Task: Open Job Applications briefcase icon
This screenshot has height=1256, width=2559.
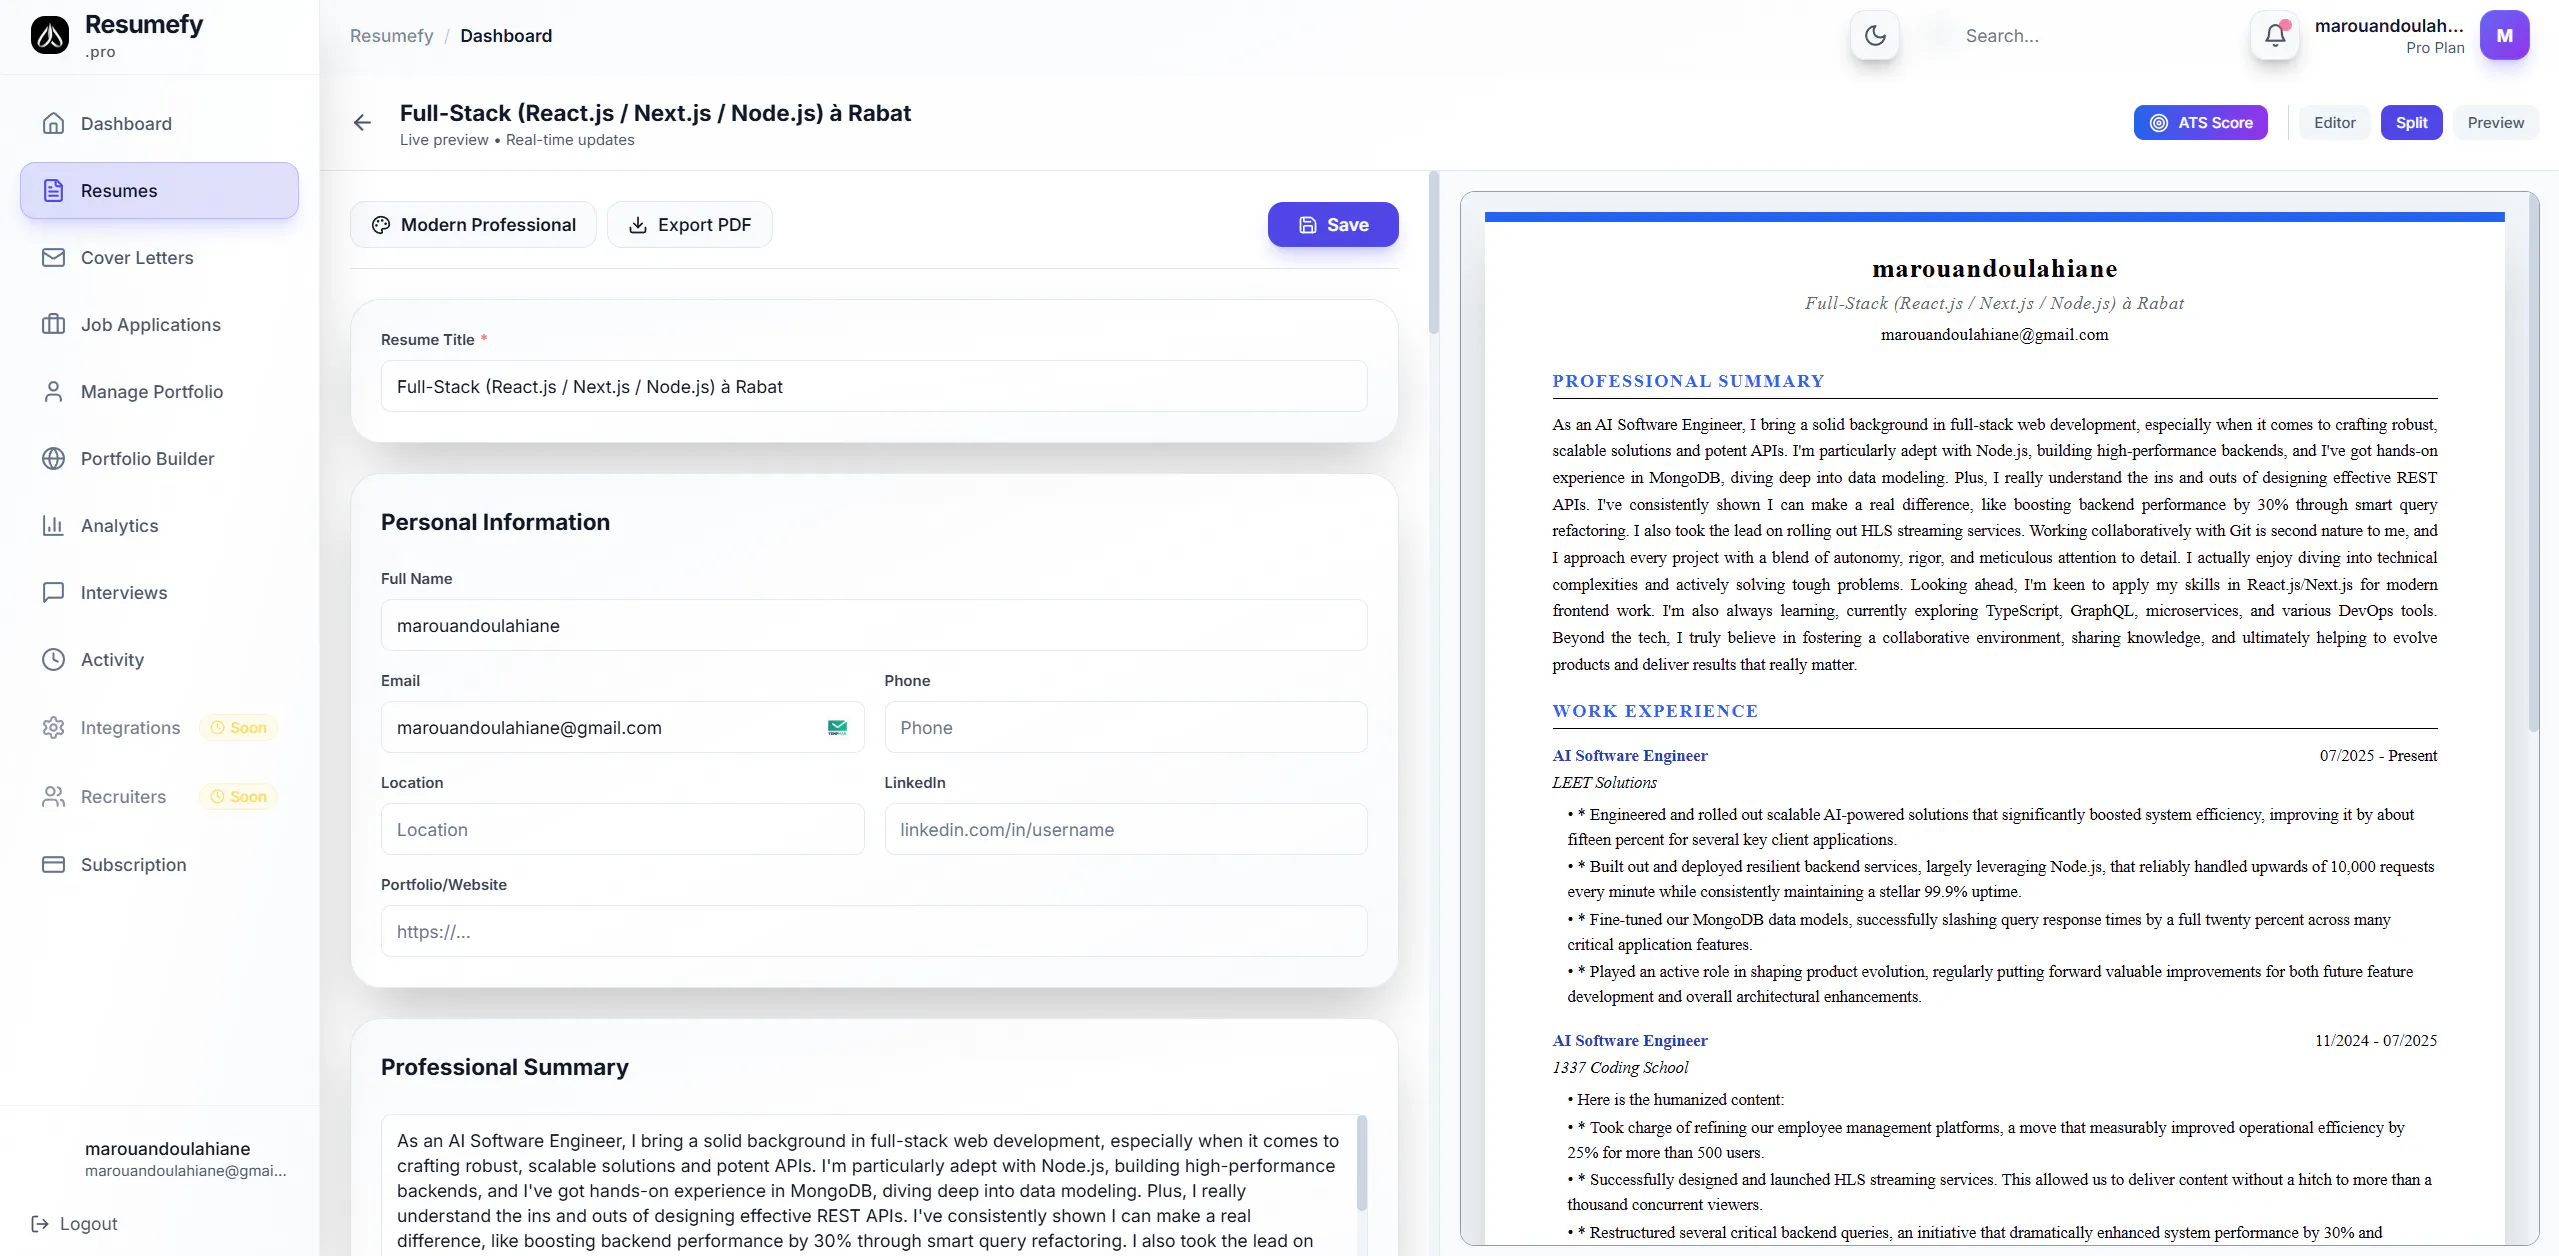Action: [x=53, y=324]
